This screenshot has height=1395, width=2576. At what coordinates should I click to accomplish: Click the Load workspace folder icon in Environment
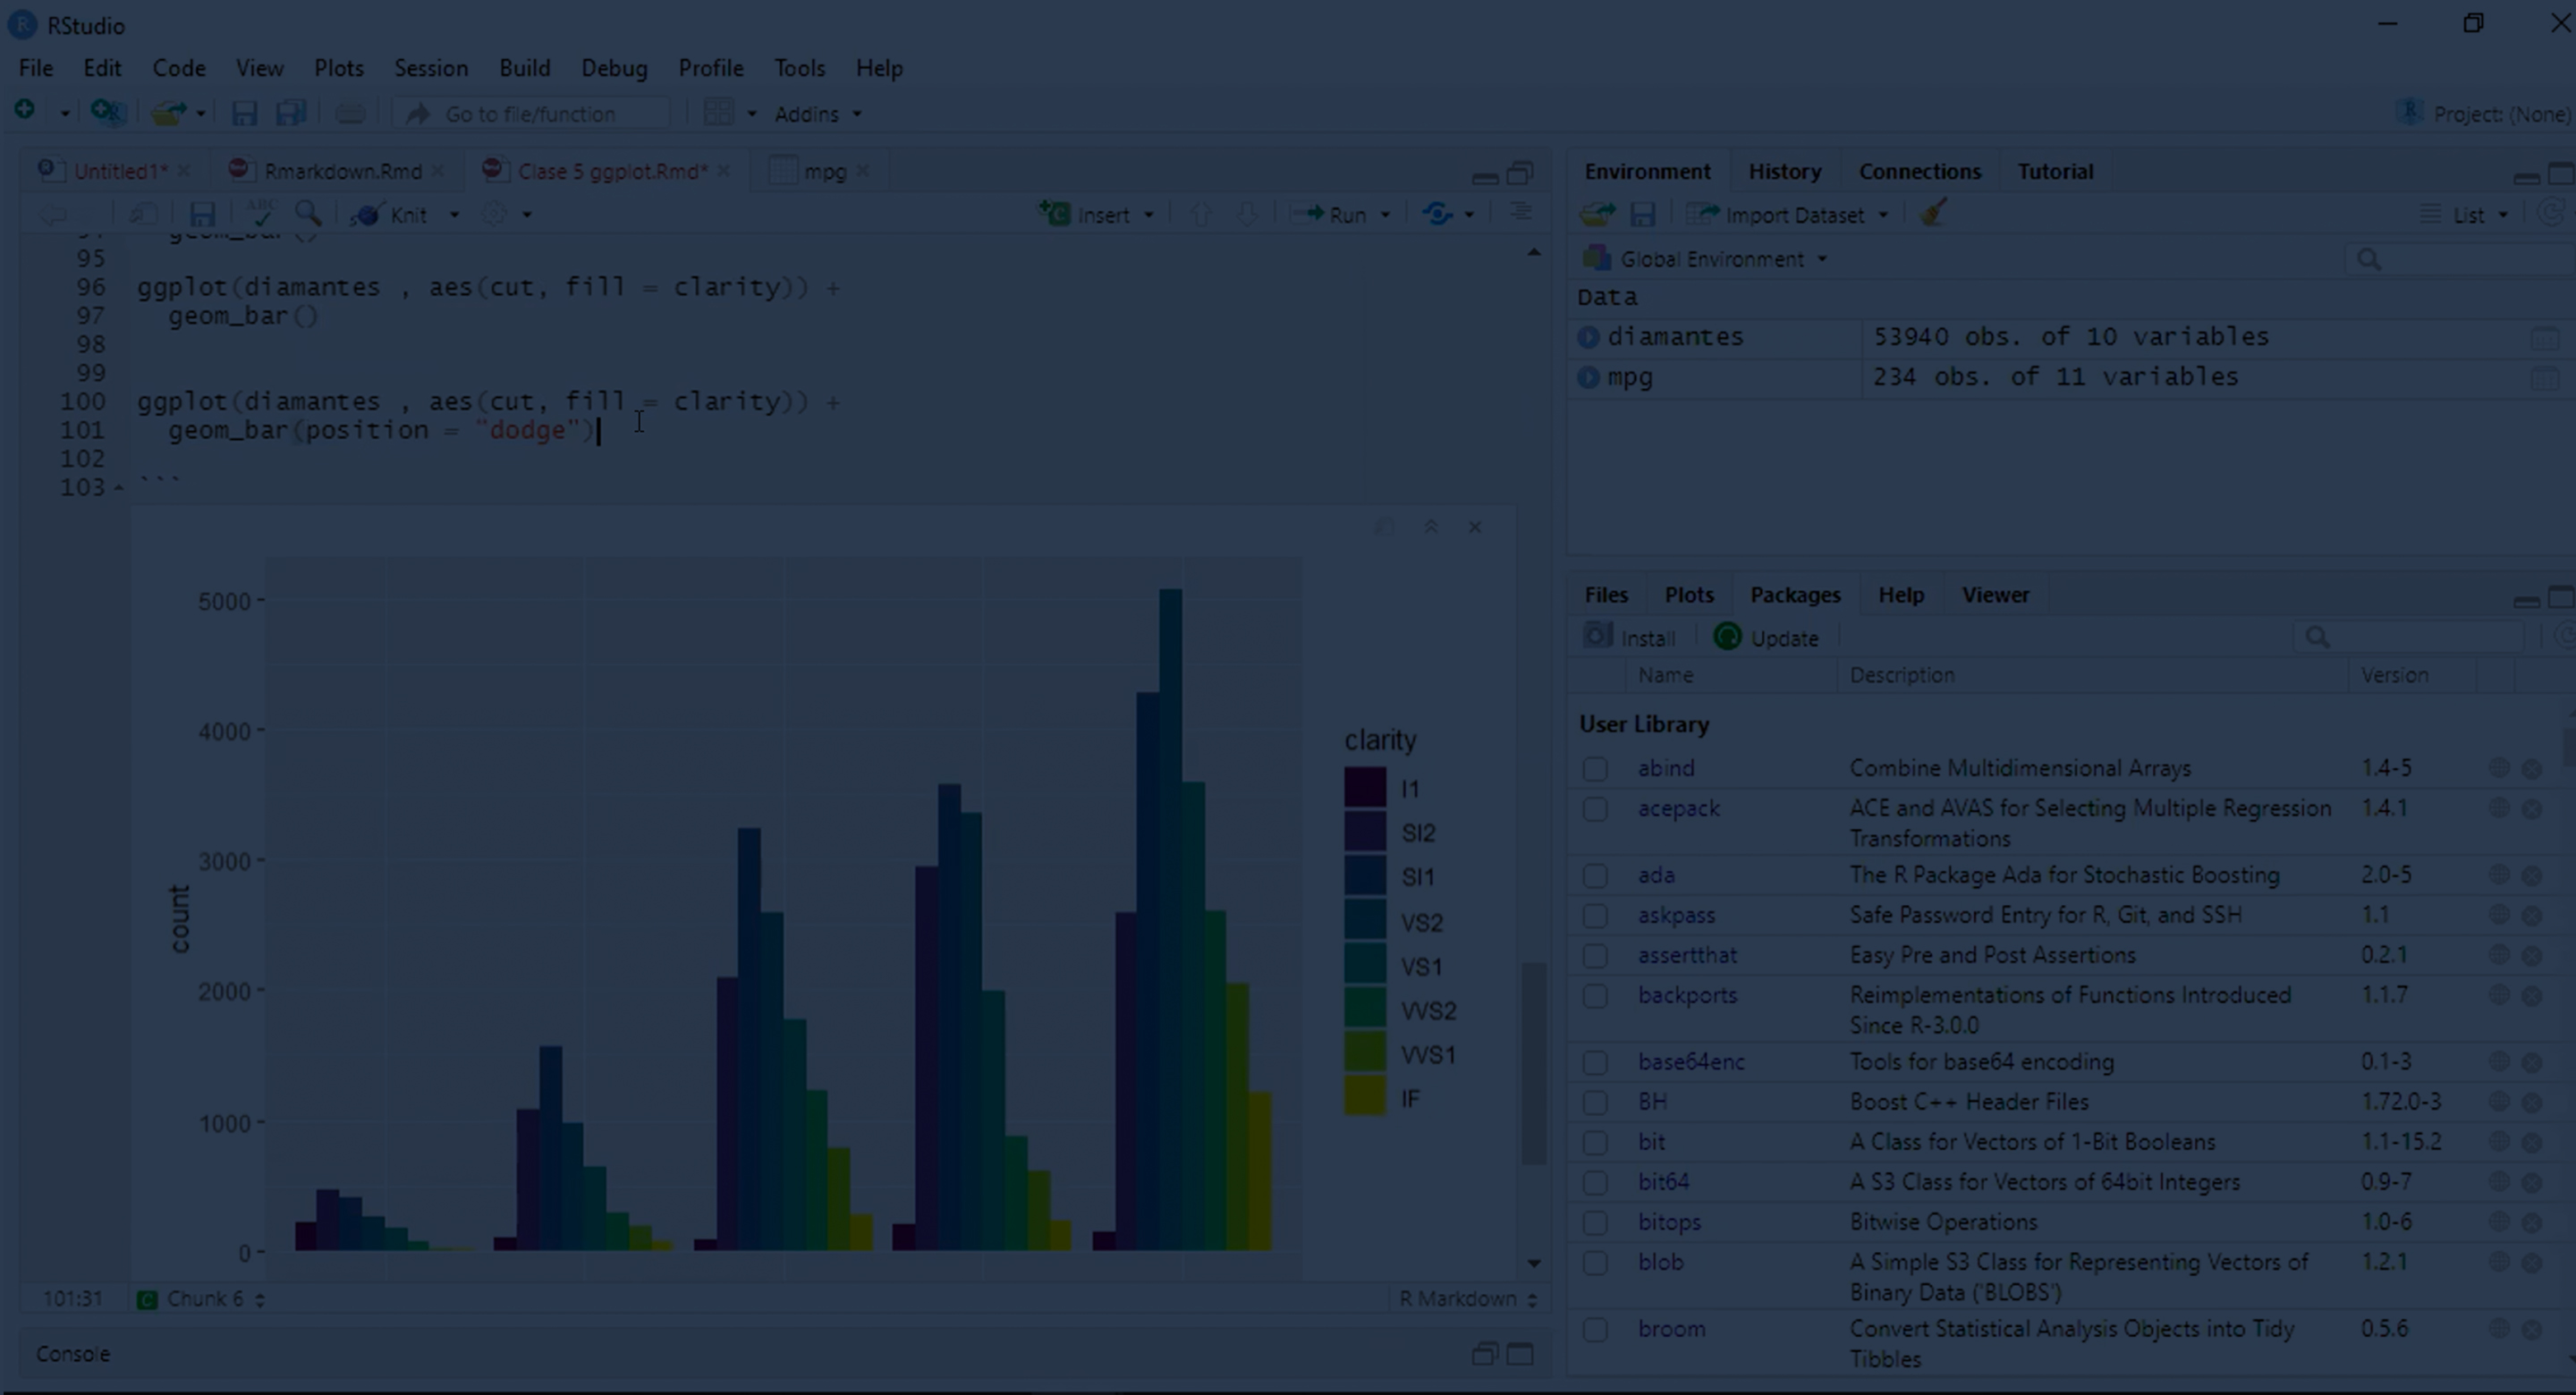(x=1597, y=215)
